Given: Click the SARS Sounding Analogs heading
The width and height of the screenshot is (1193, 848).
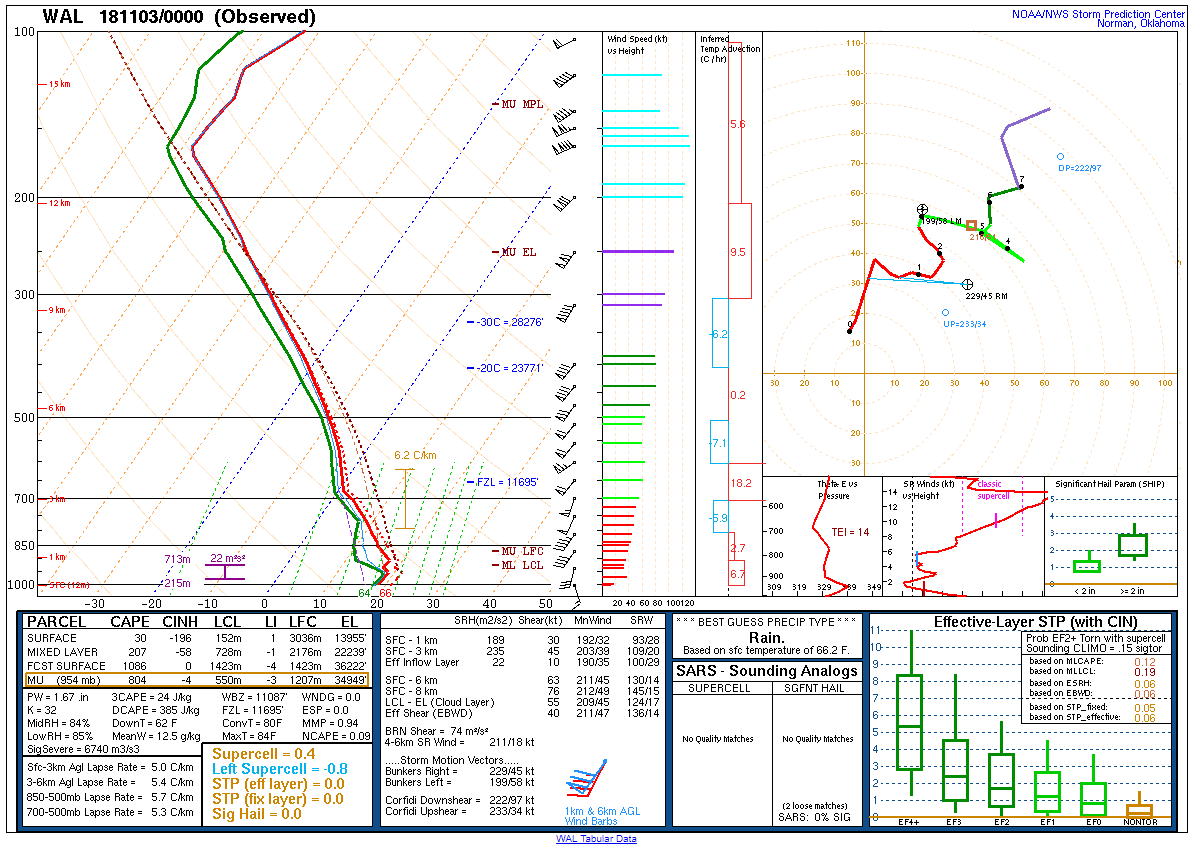Looking at the screenshot, I should click(767, 671).
